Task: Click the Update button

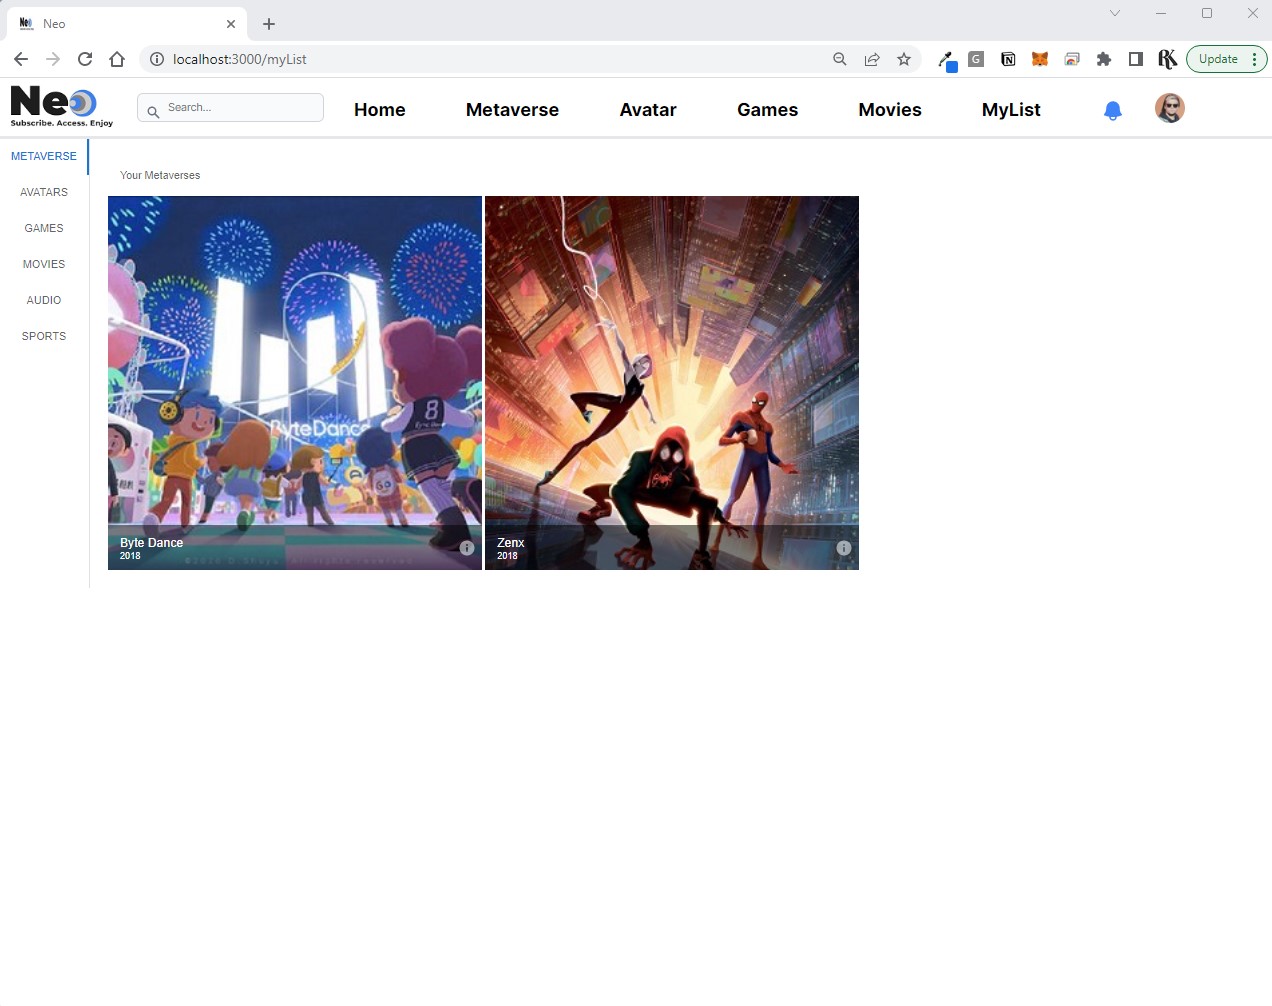Action: click(1227, 59)
